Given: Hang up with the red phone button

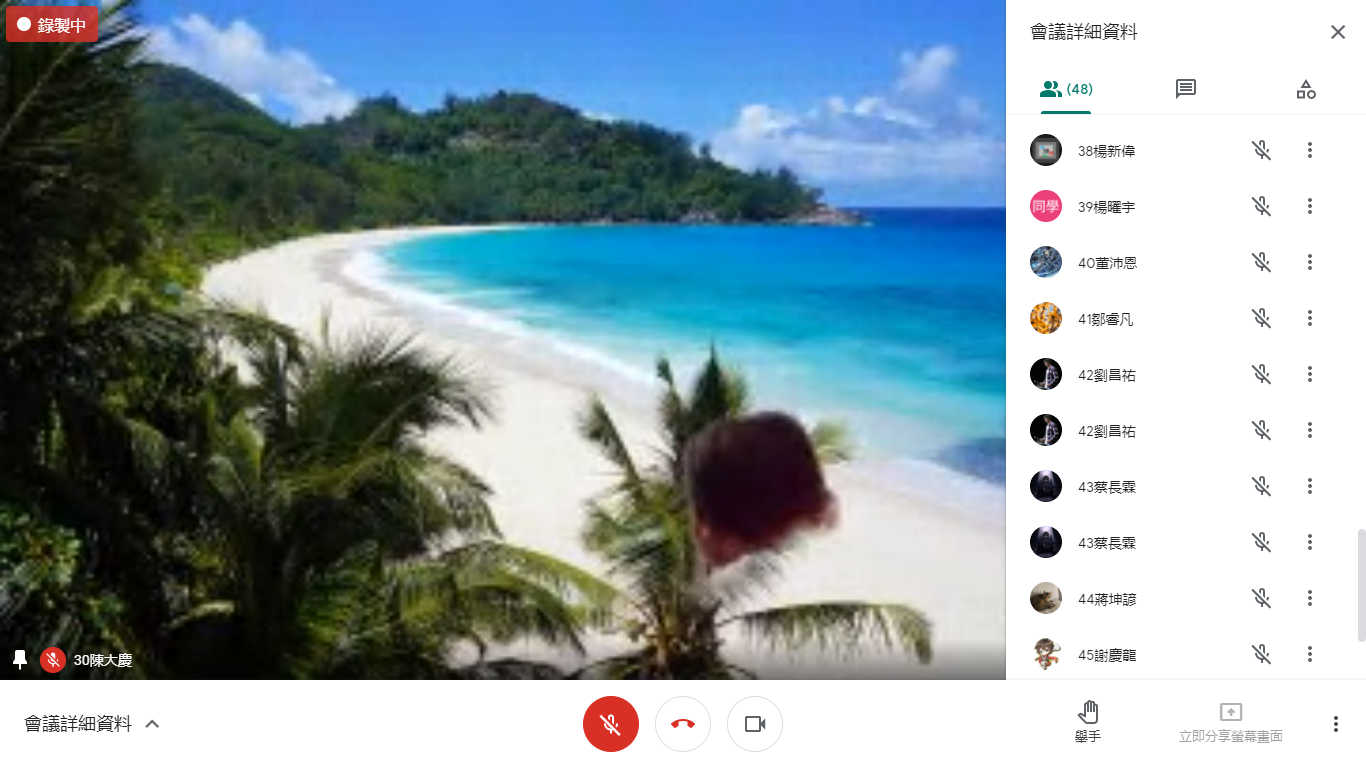Looking at the screenshot, I should pyautogui.click(x=683, y=724).
